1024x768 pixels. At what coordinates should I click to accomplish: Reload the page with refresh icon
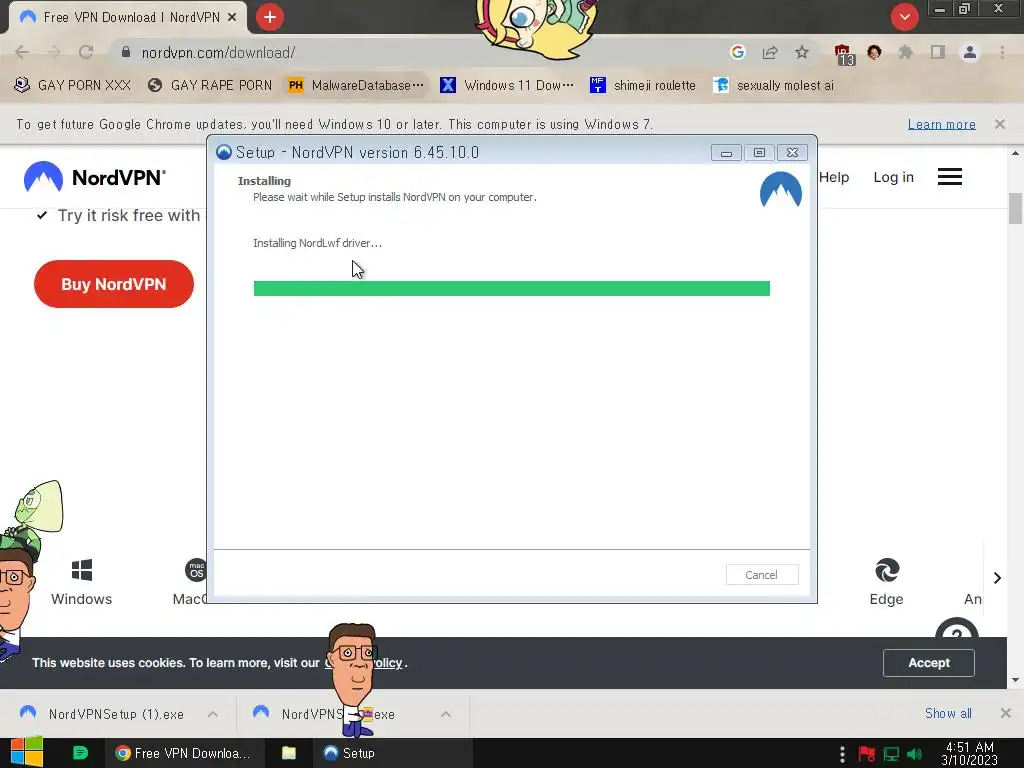(86, 52)
